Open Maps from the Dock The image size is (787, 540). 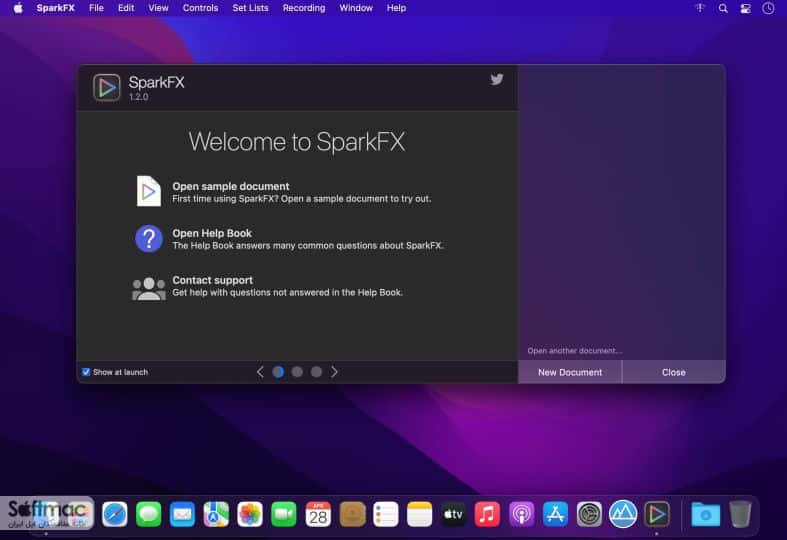[216, 514]
